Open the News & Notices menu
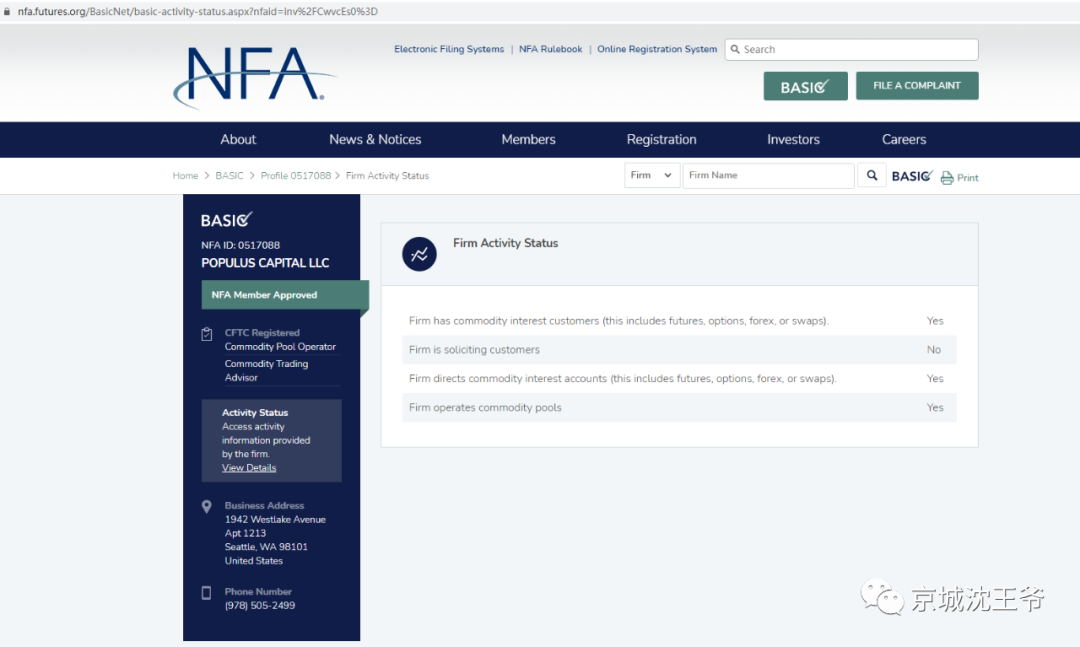1080x647 pixels. pyautogui.click(x=375, y=140)
